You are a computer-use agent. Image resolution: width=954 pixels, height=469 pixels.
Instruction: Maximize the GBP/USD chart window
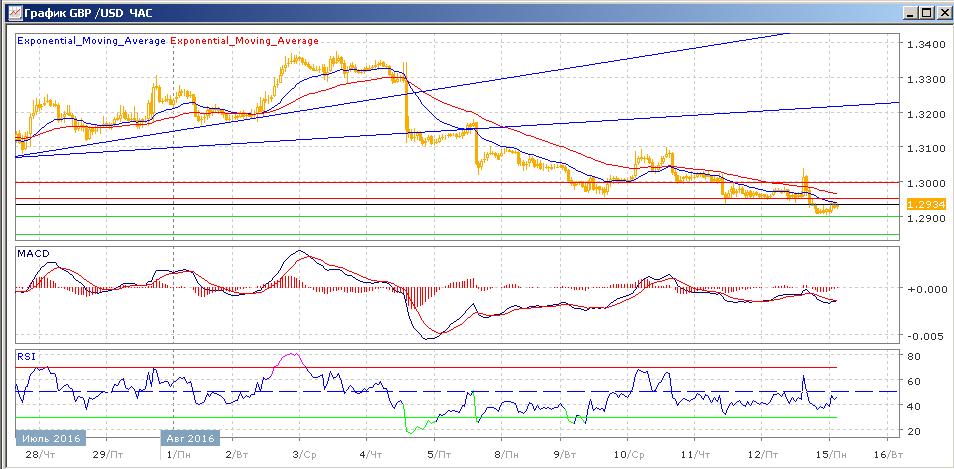click(x=922, y=12)
